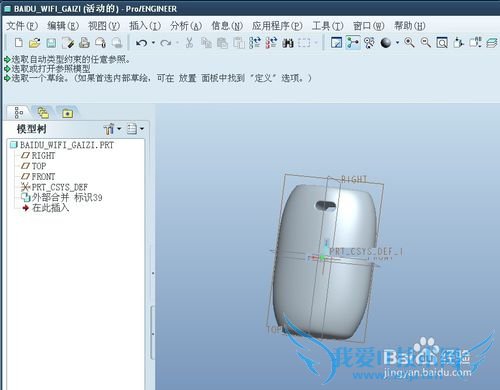Click the Open folder icon
The width and height of the screenshot is (500, 390).
point(34,43)
